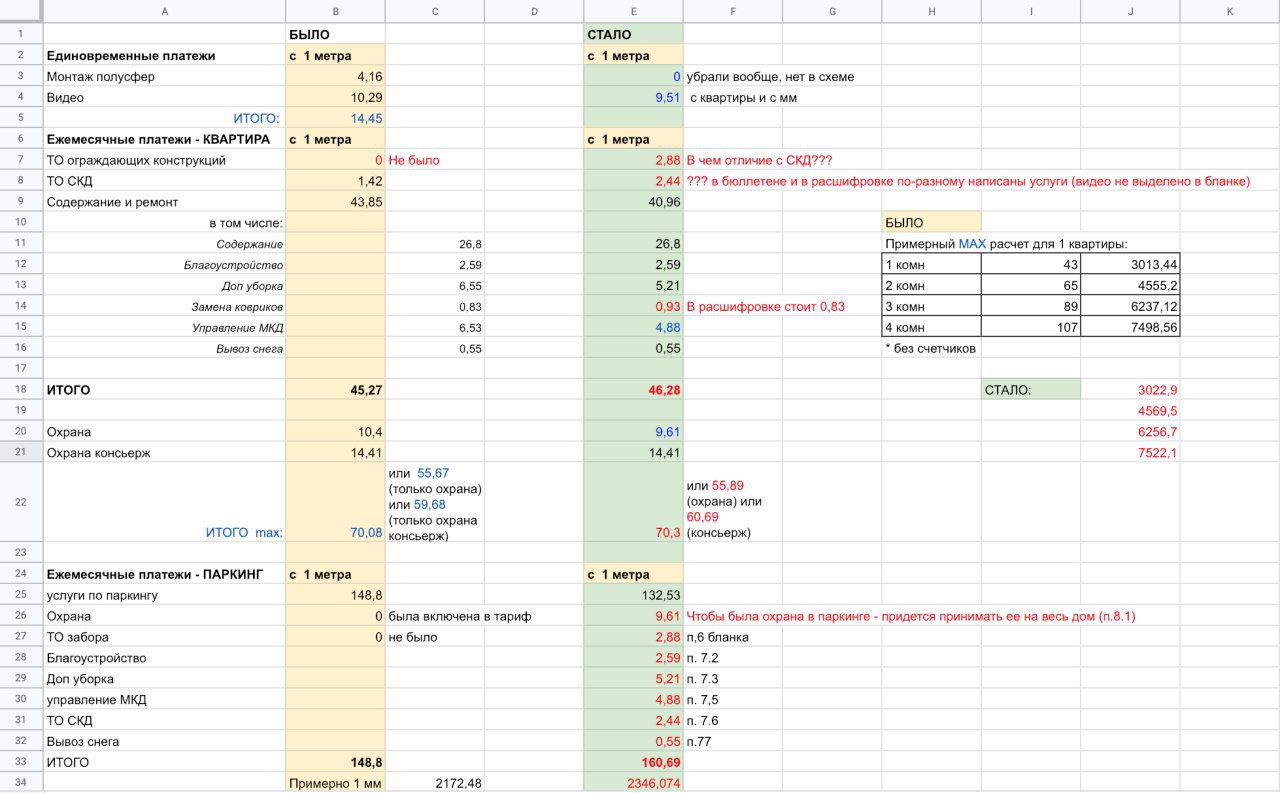Image resolution: width=1280 pixels, height=793 pixels.
Task: Select row 22 header
Action: coord(21,503)
